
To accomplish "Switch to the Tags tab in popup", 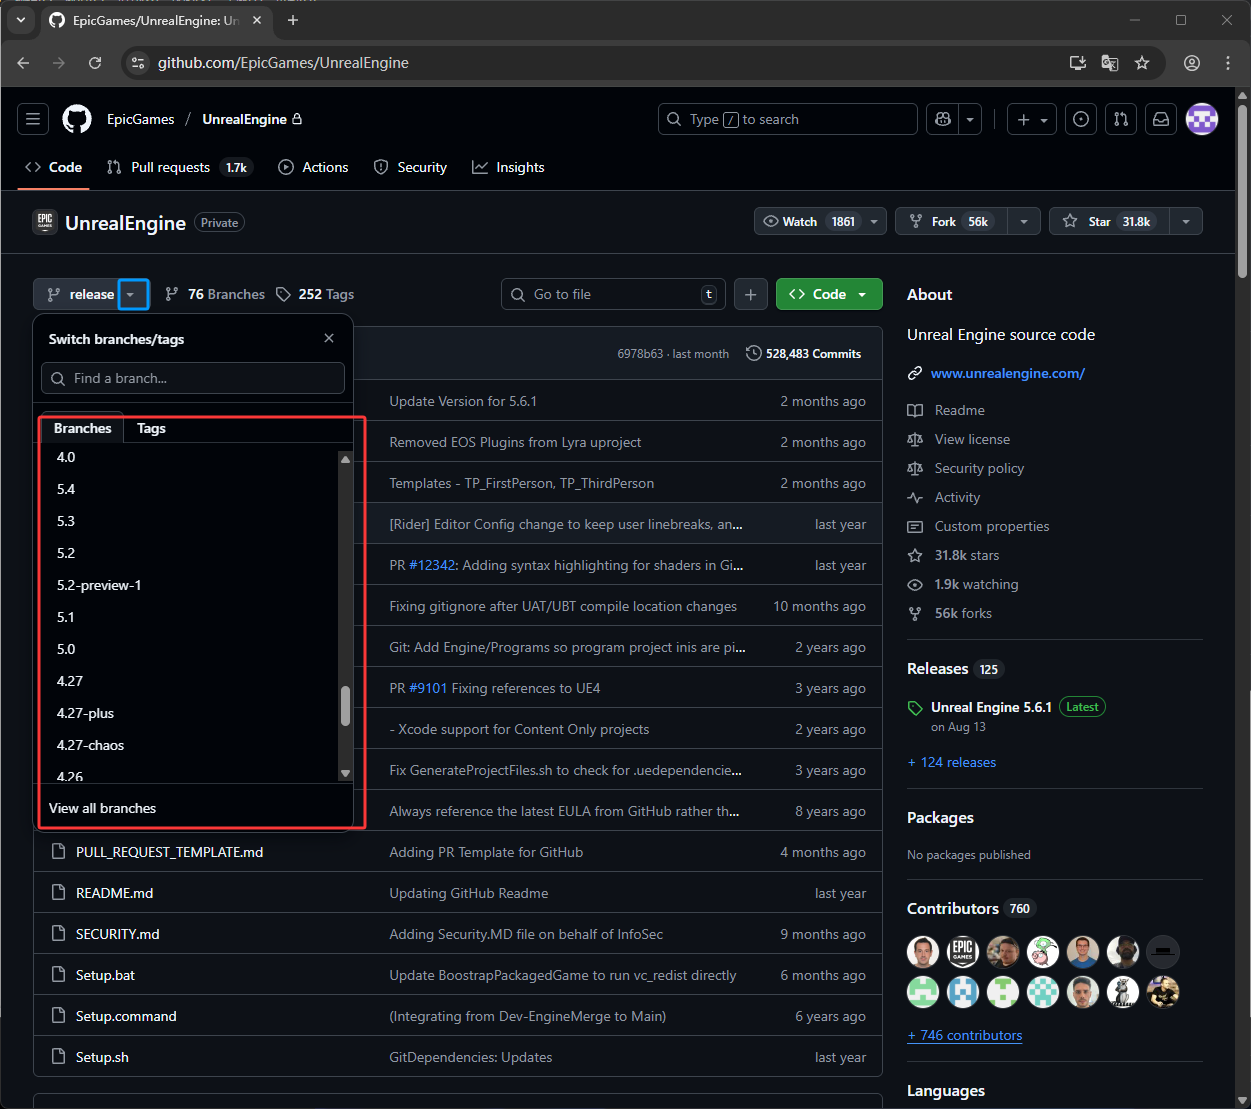I will click(x=151, y=428).
